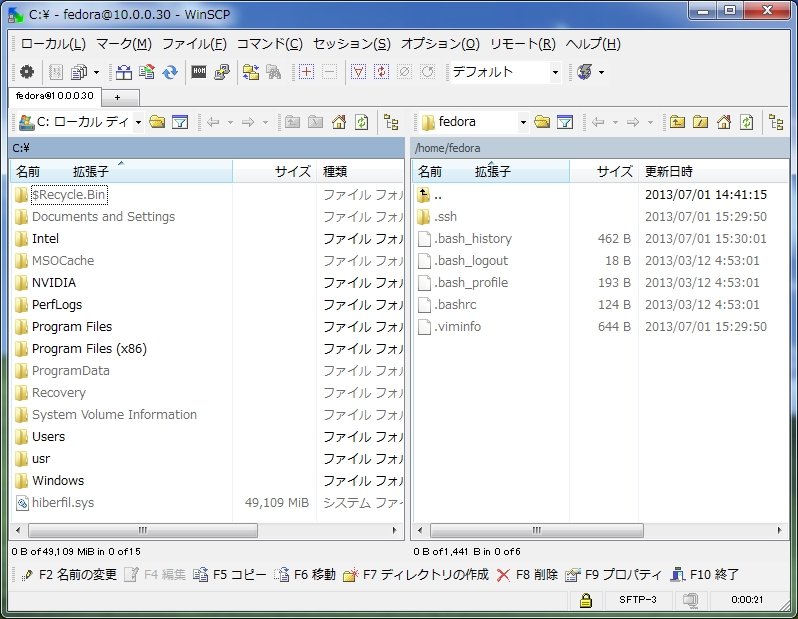Go to local home directory icon
Screen dimensions: 798x619
(x=339, y=122)
